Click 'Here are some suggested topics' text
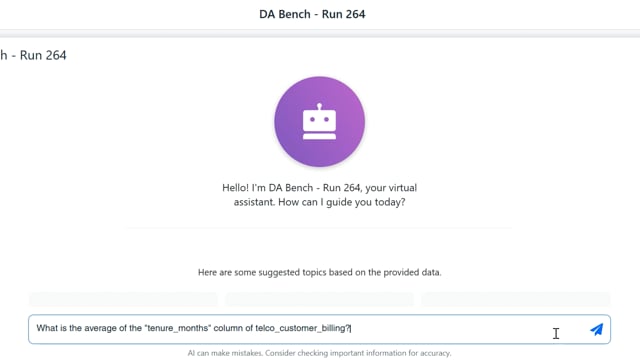 320,272
